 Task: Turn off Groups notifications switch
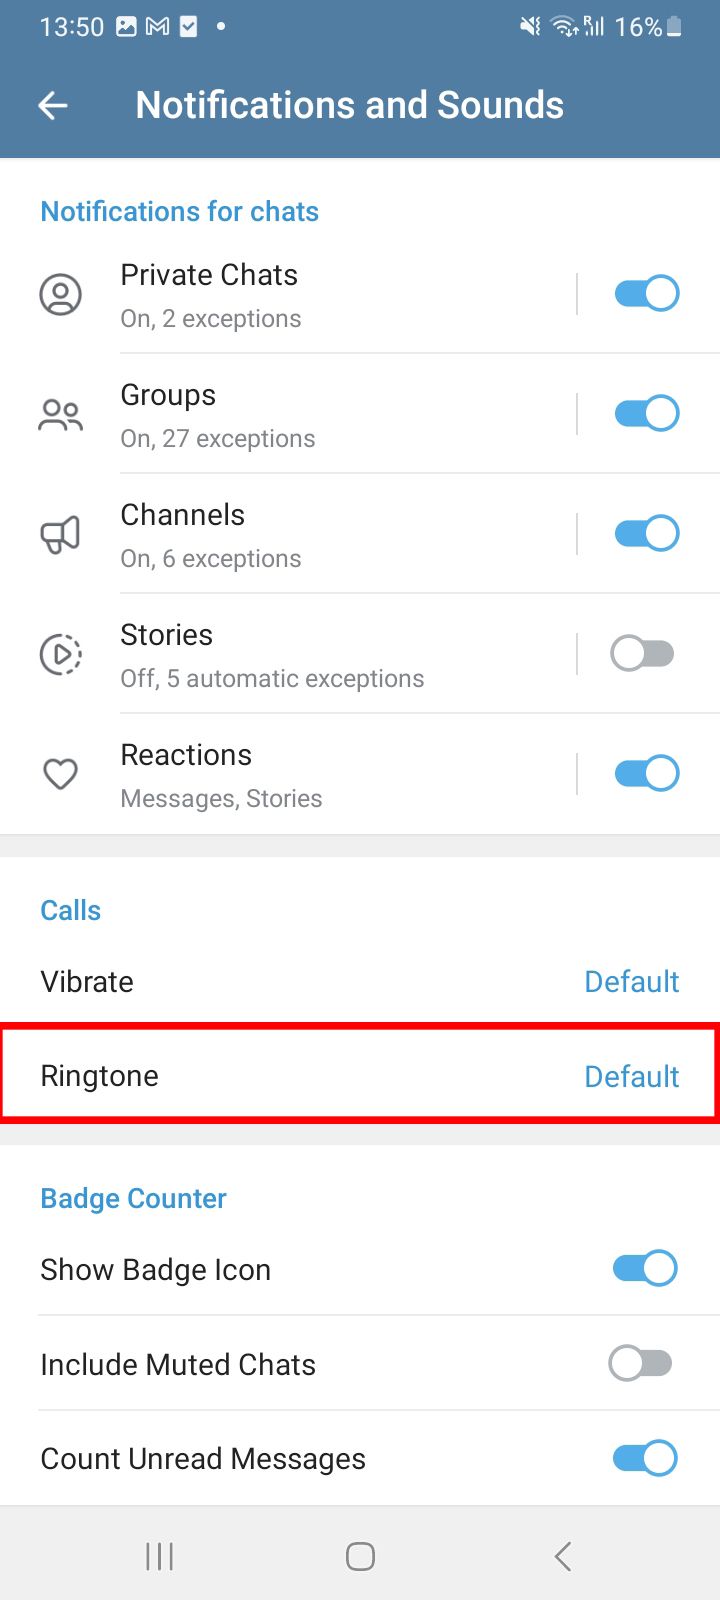(x=646, y=413)
